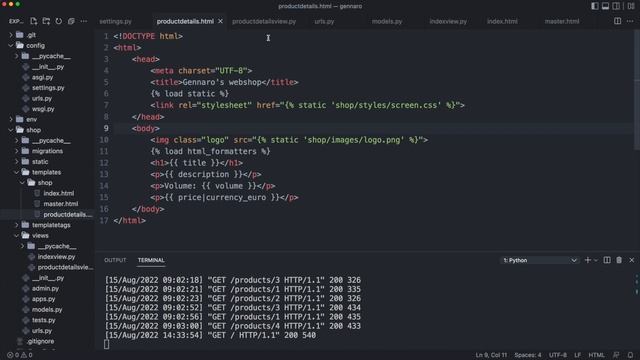
Task: Open the terminal launch profile dropdown arrow
Action: click(596, 260)
